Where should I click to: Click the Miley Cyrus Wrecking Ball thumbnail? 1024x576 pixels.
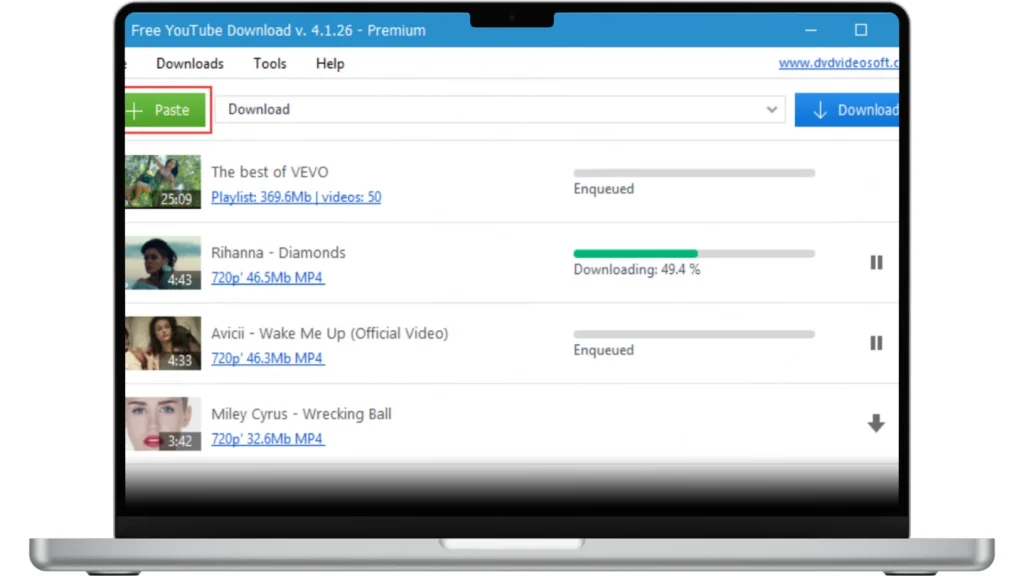(163, 424)
